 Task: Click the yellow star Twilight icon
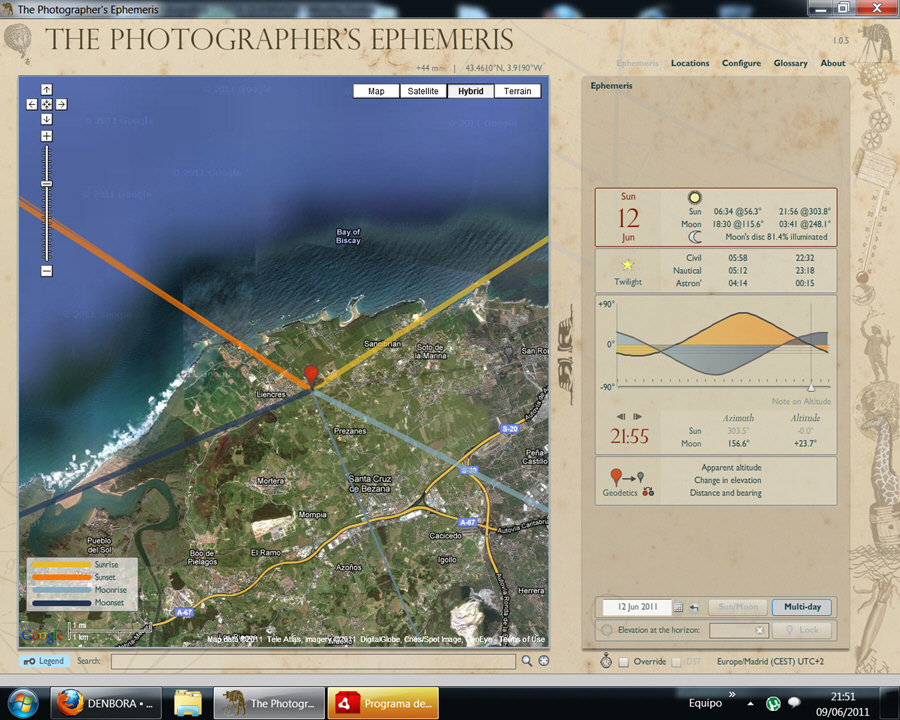pyautogui.click(x=628, y=265)
